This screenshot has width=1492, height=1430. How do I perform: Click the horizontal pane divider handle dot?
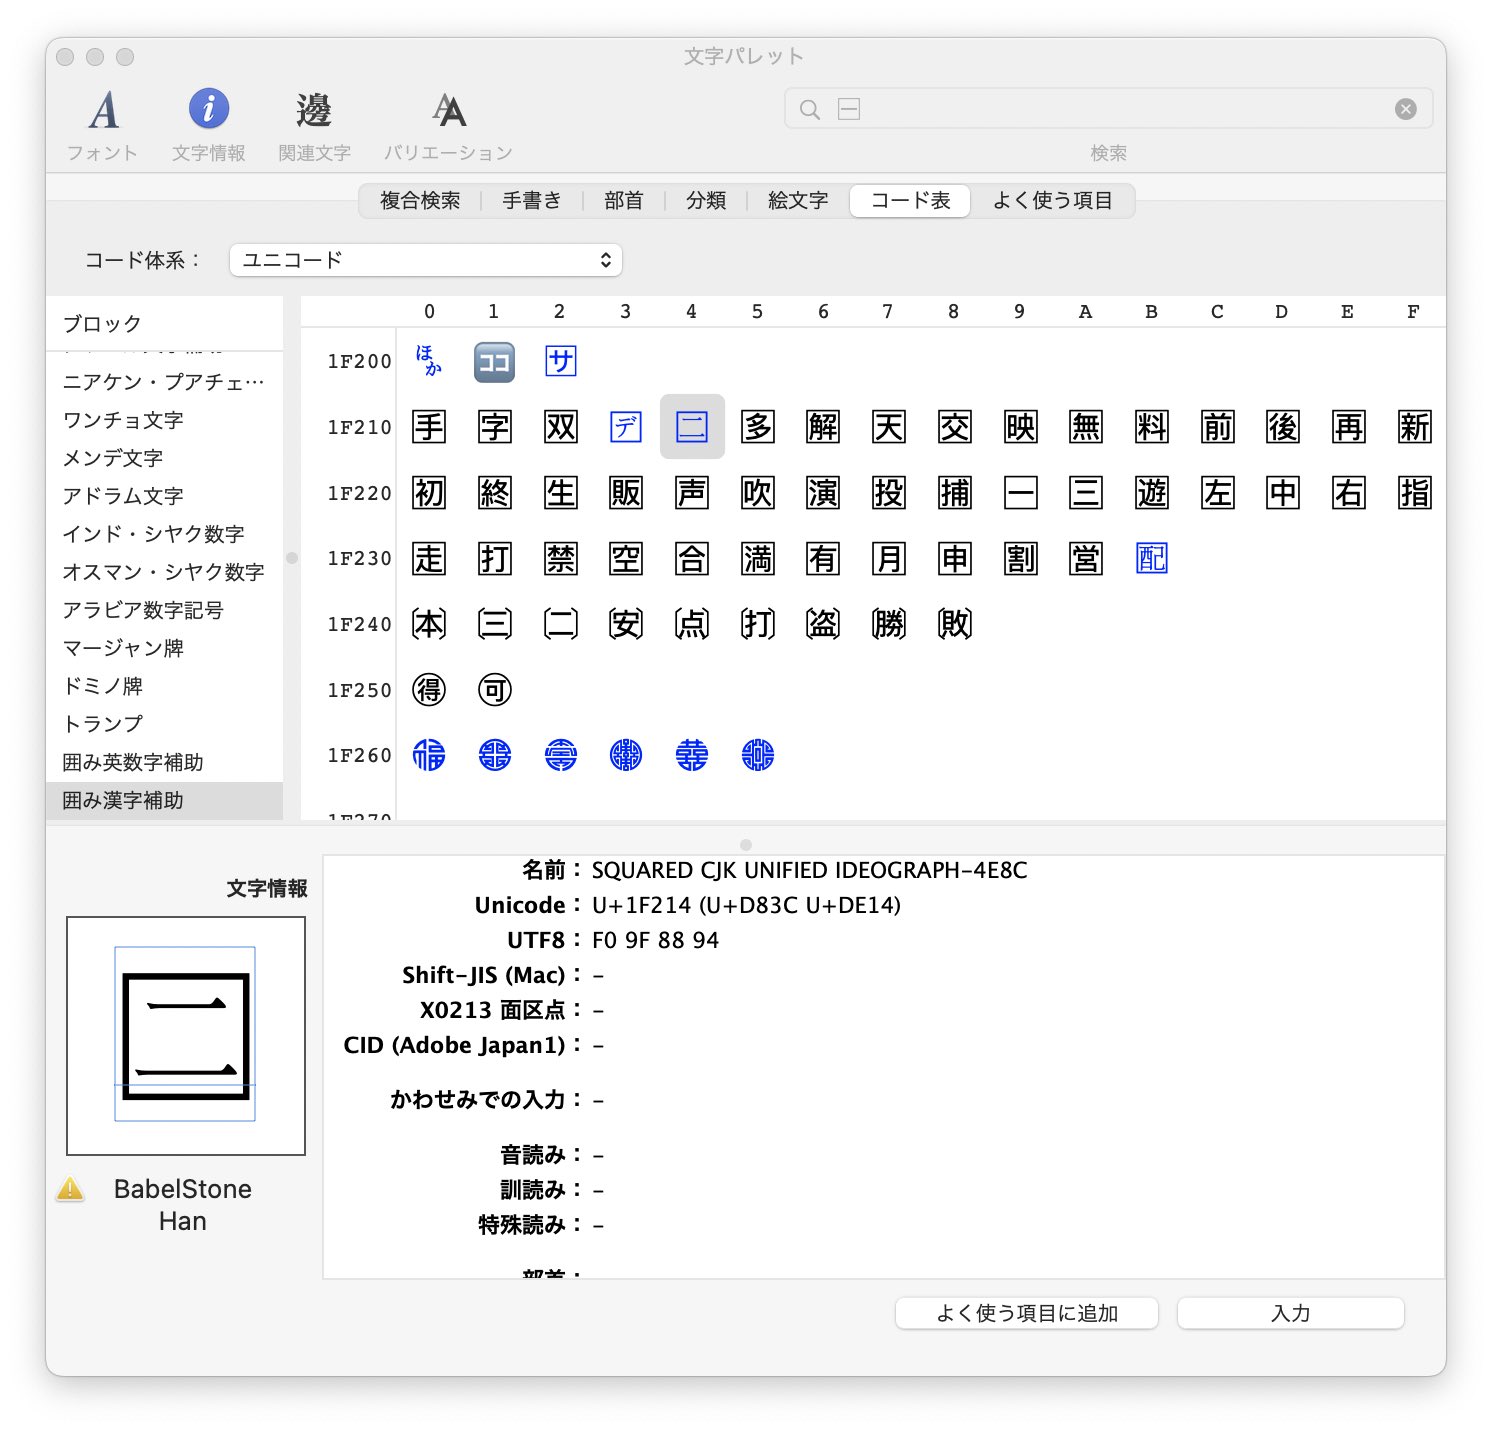[x=746, y=844]
